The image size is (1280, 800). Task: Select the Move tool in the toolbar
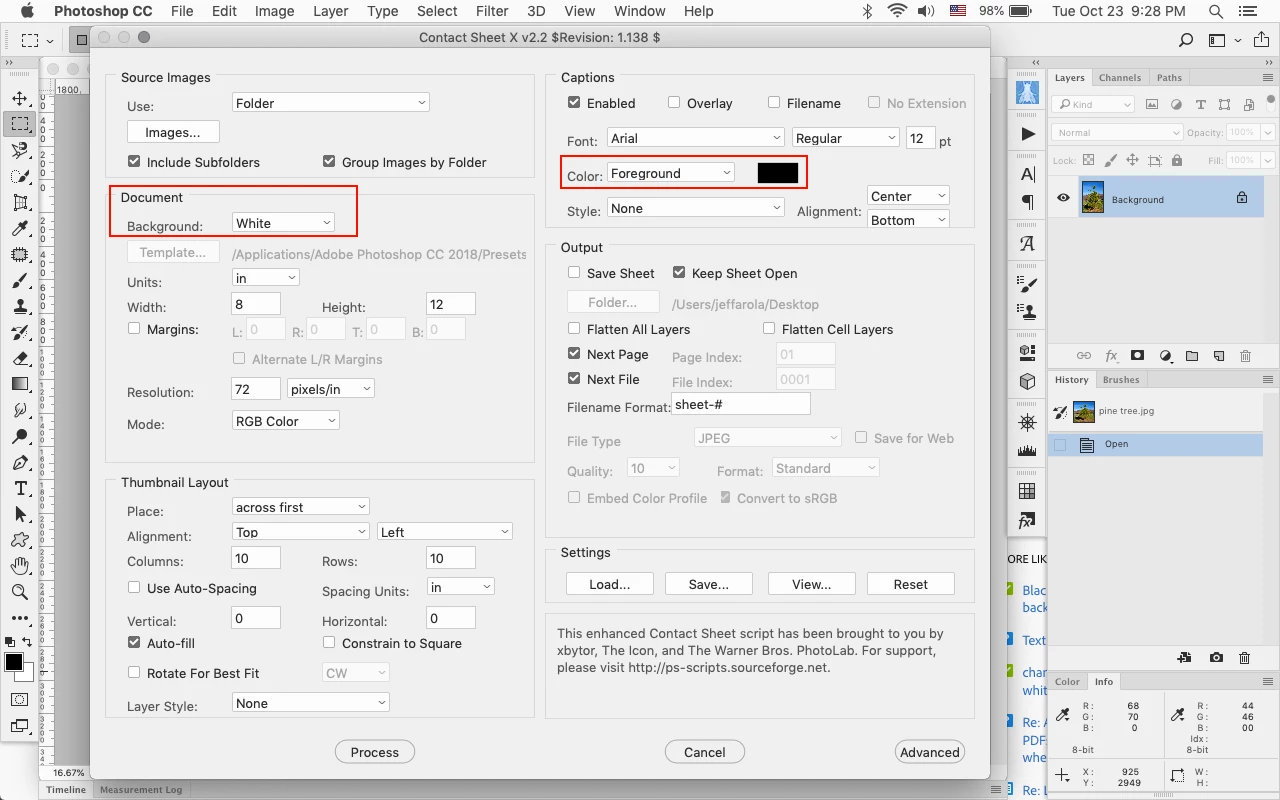point(19,98)
